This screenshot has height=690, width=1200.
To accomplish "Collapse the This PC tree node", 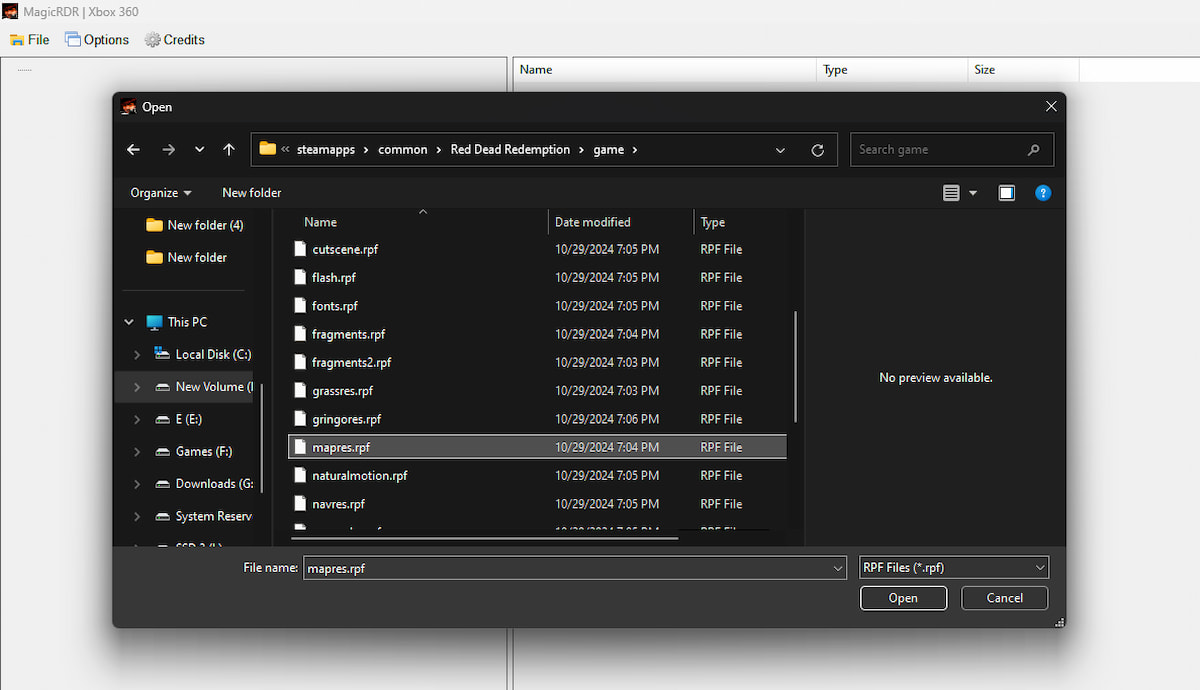I will tap(128, 321).
